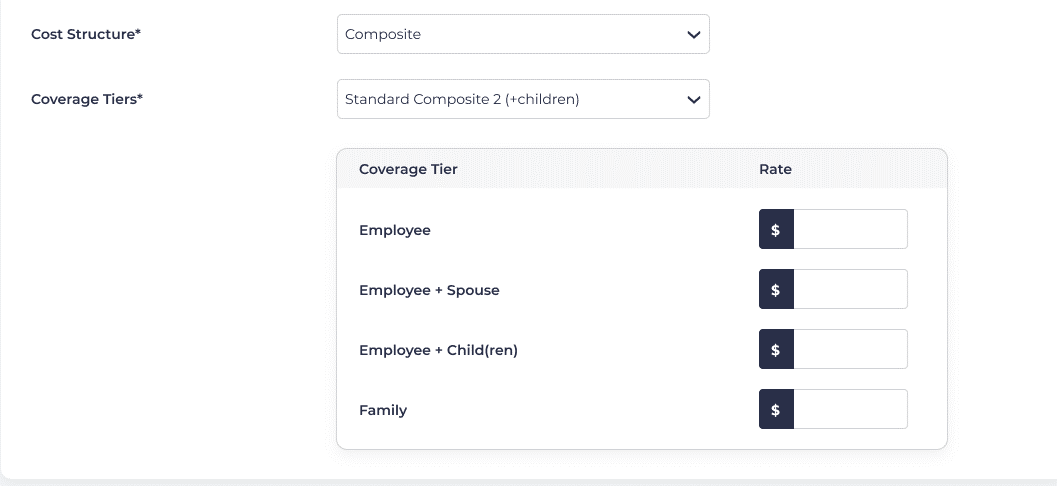Focus the Employee rate input field
Image resolution: width=1057 pixels, height=486 pixels.
(x=850, y=229)
